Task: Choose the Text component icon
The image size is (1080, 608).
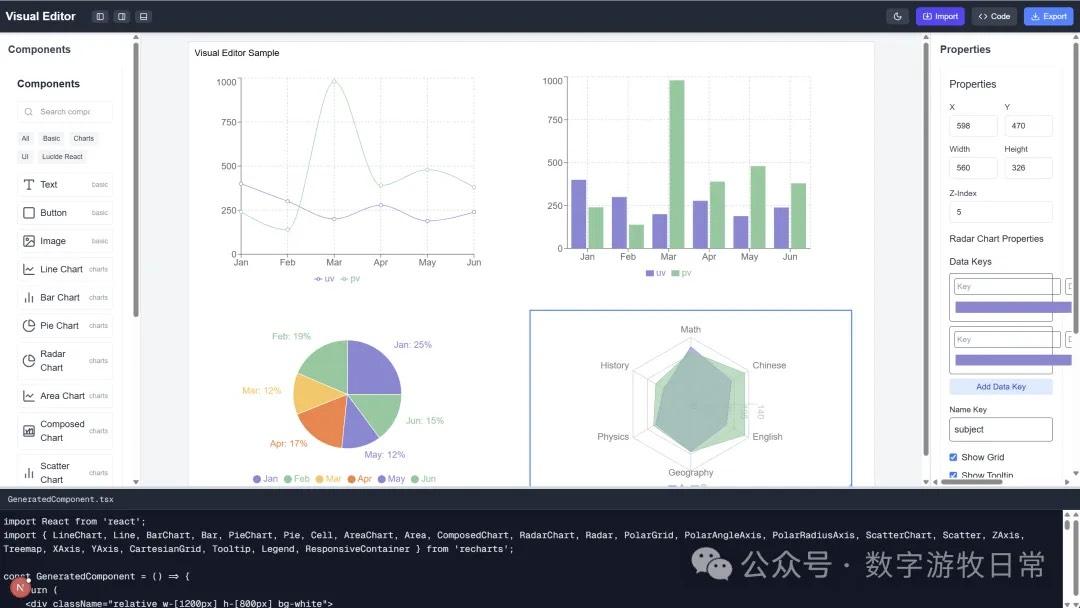Action: pos(29,185)
